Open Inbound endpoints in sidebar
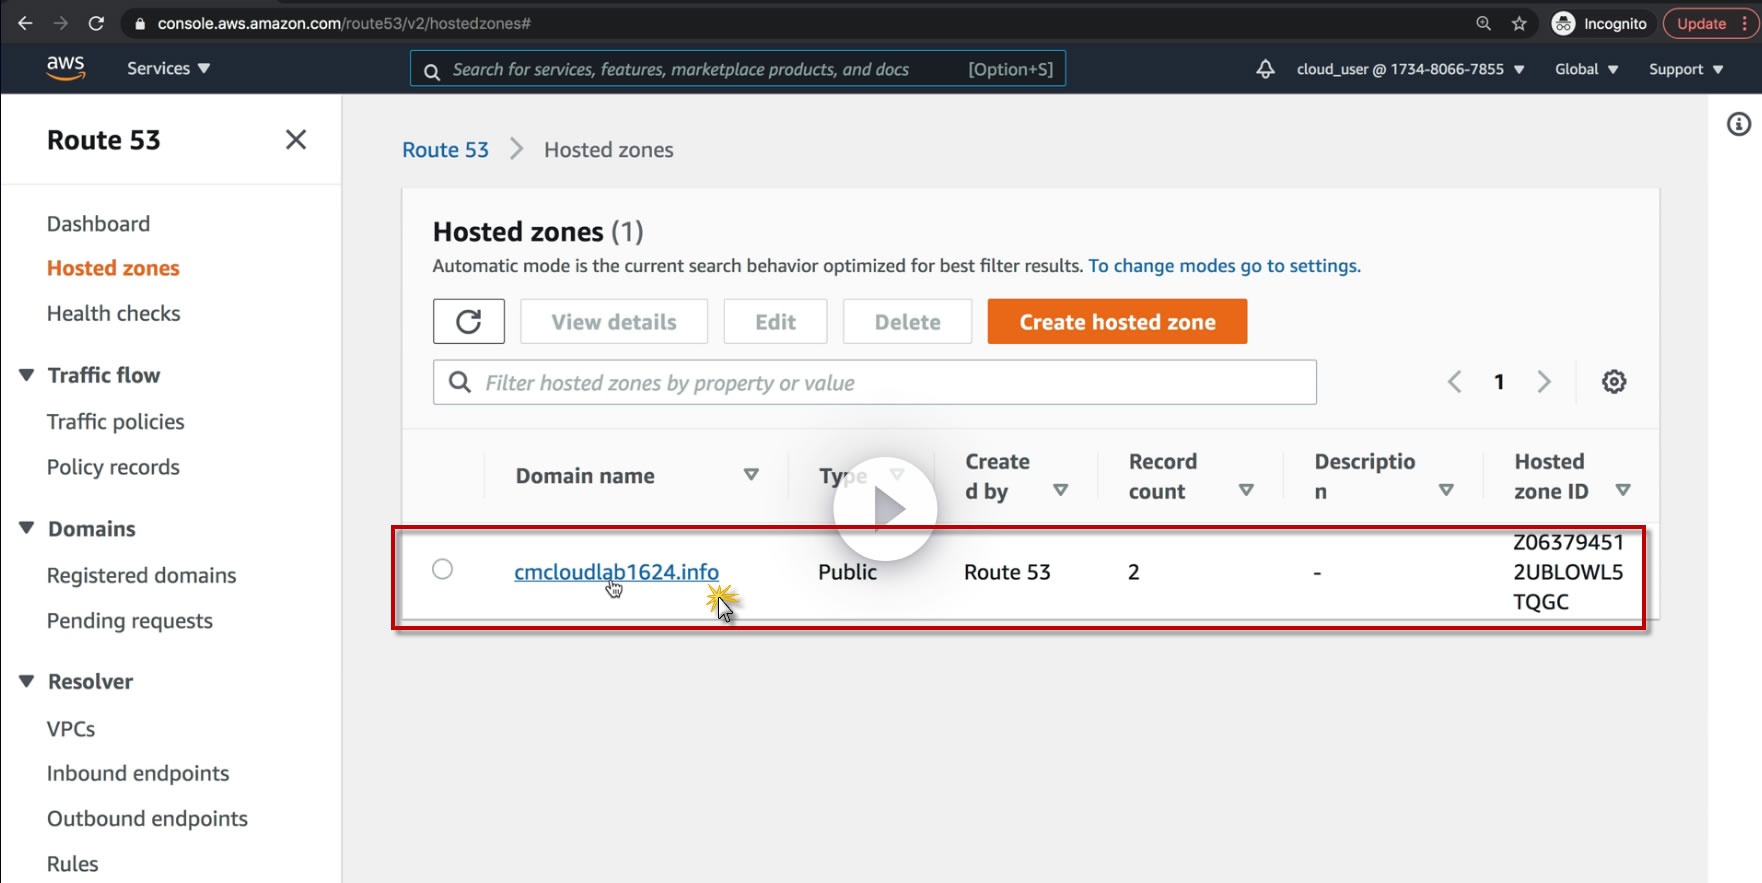 tap(138, 773)
